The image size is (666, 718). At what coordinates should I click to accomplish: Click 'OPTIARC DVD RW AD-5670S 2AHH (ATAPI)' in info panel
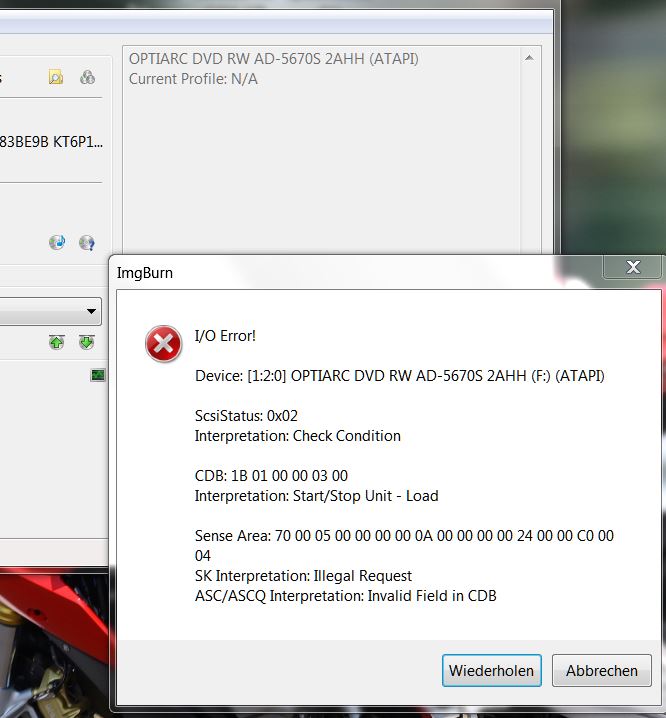point(273,59)
